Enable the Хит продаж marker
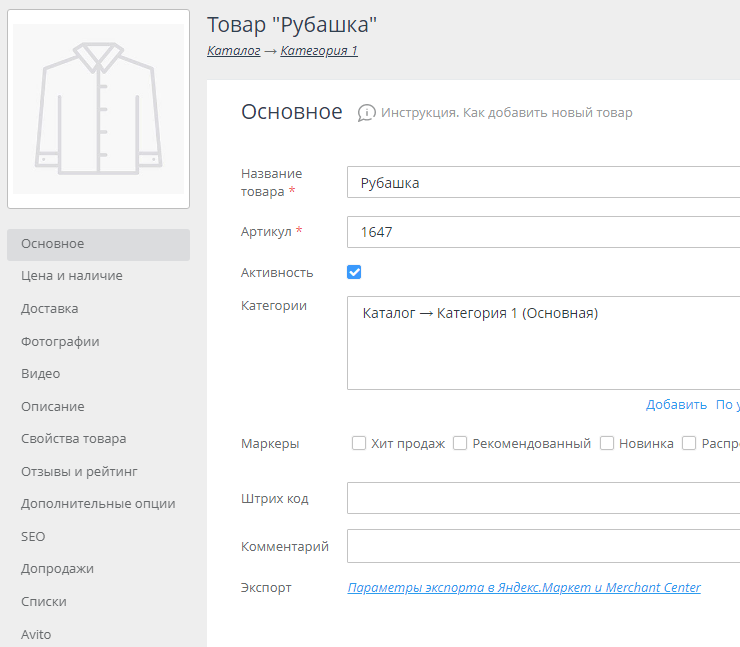The image size is (740, 647). coord(359,443)
